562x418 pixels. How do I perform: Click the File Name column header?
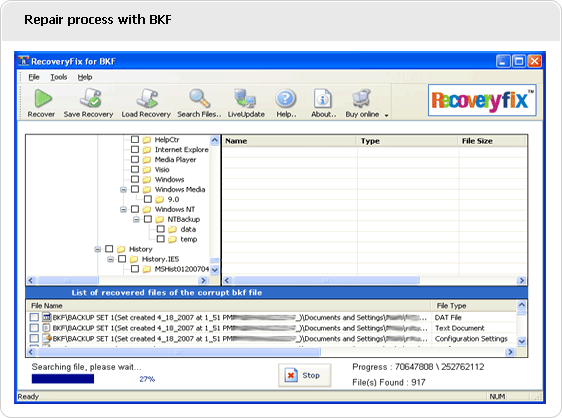tap(229, 306)
